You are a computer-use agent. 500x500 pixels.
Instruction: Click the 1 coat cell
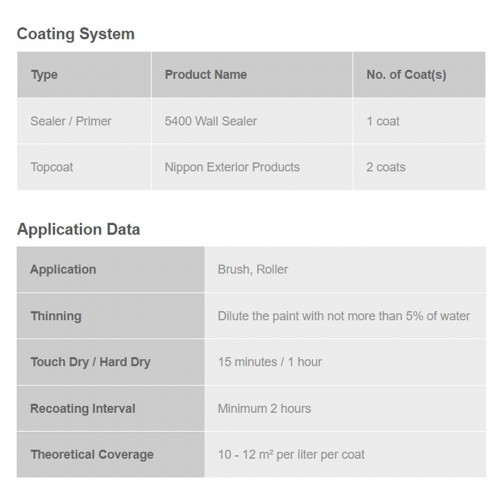(419, 121)
